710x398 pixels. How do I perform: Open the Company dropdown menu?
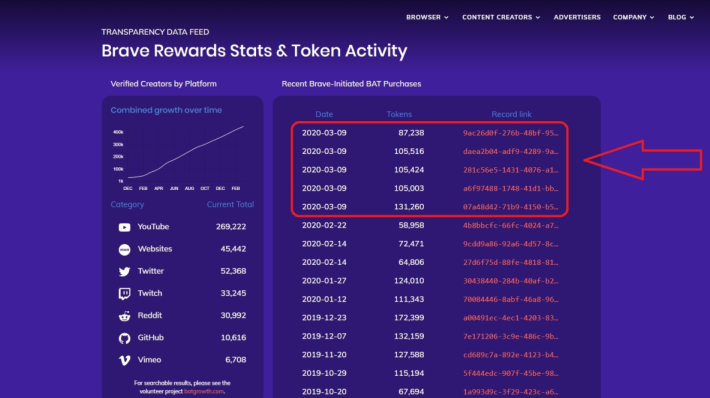pos(633,17)
